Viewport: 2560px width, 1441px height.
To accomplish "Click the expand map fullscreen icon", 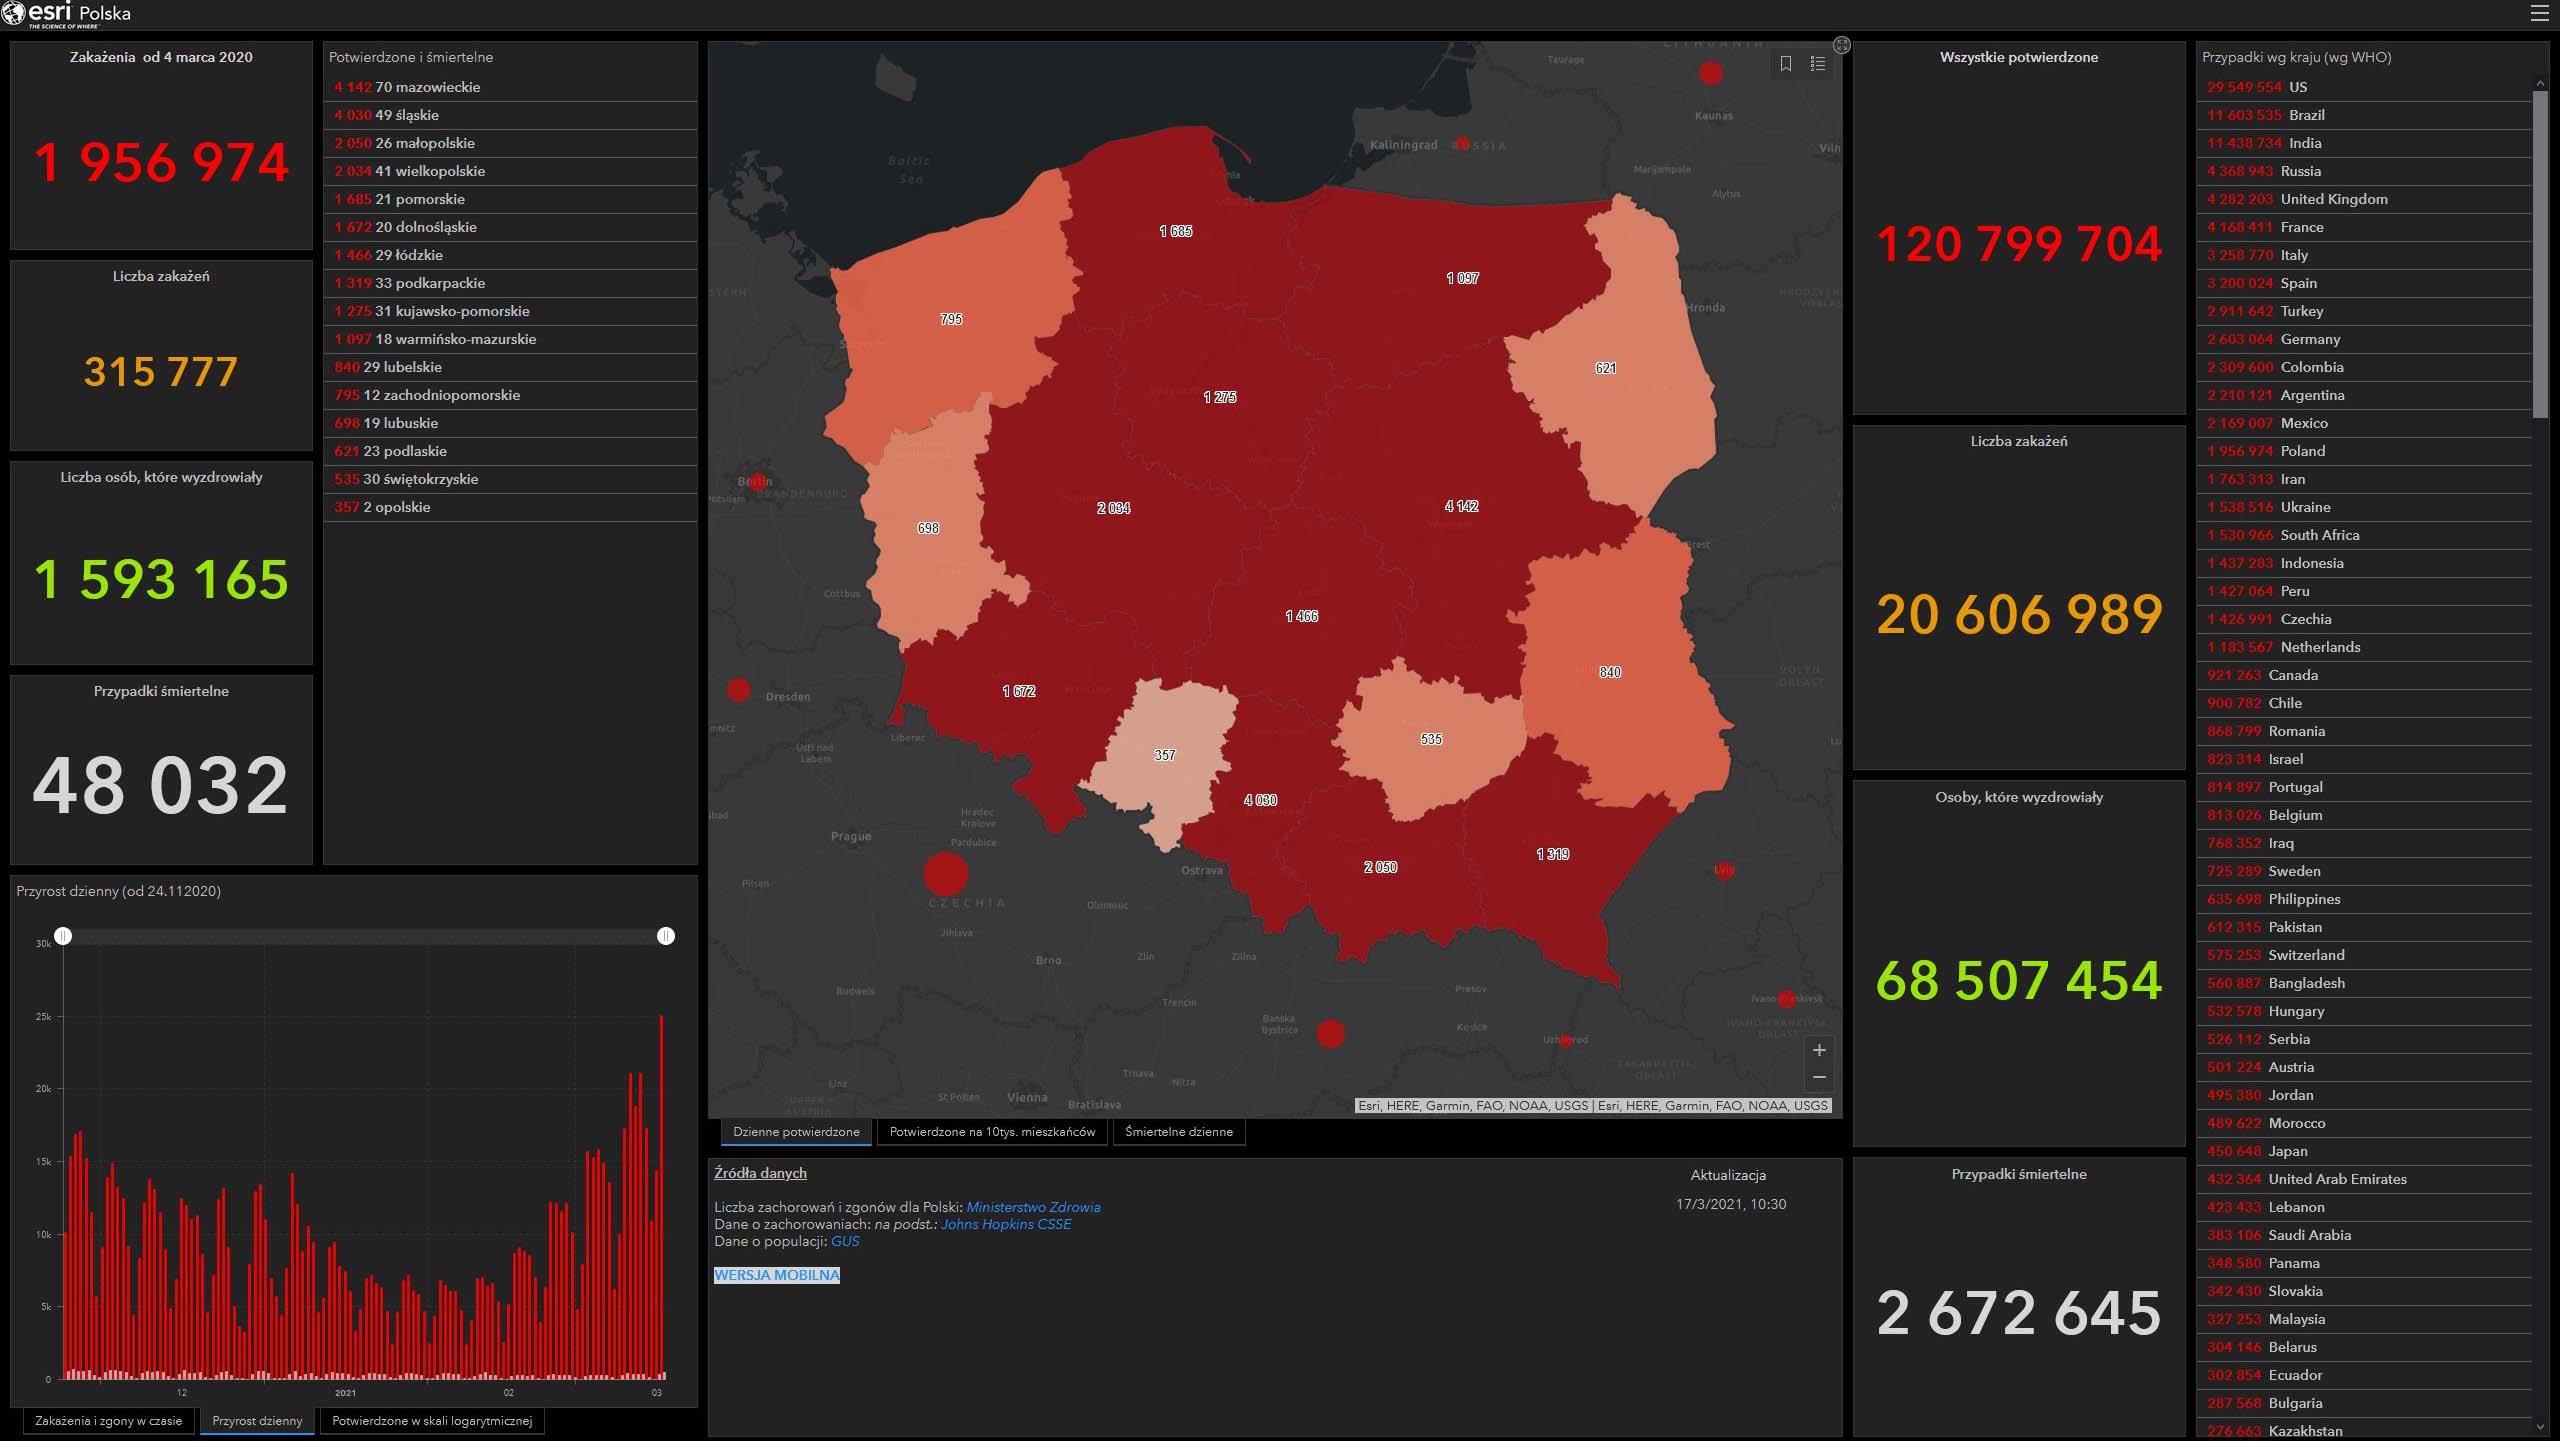I will point(1842,45).
